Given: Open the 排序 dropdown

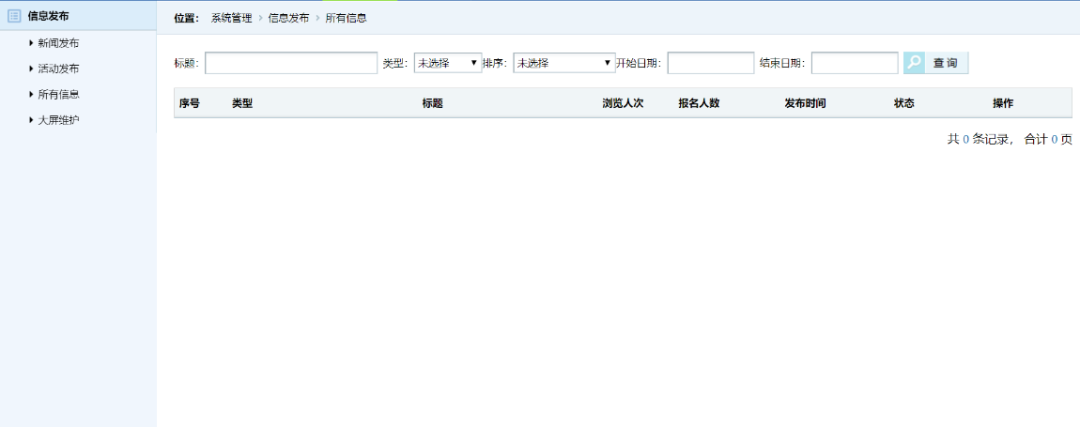Looking at the screenshot, I should click(564, 63).
